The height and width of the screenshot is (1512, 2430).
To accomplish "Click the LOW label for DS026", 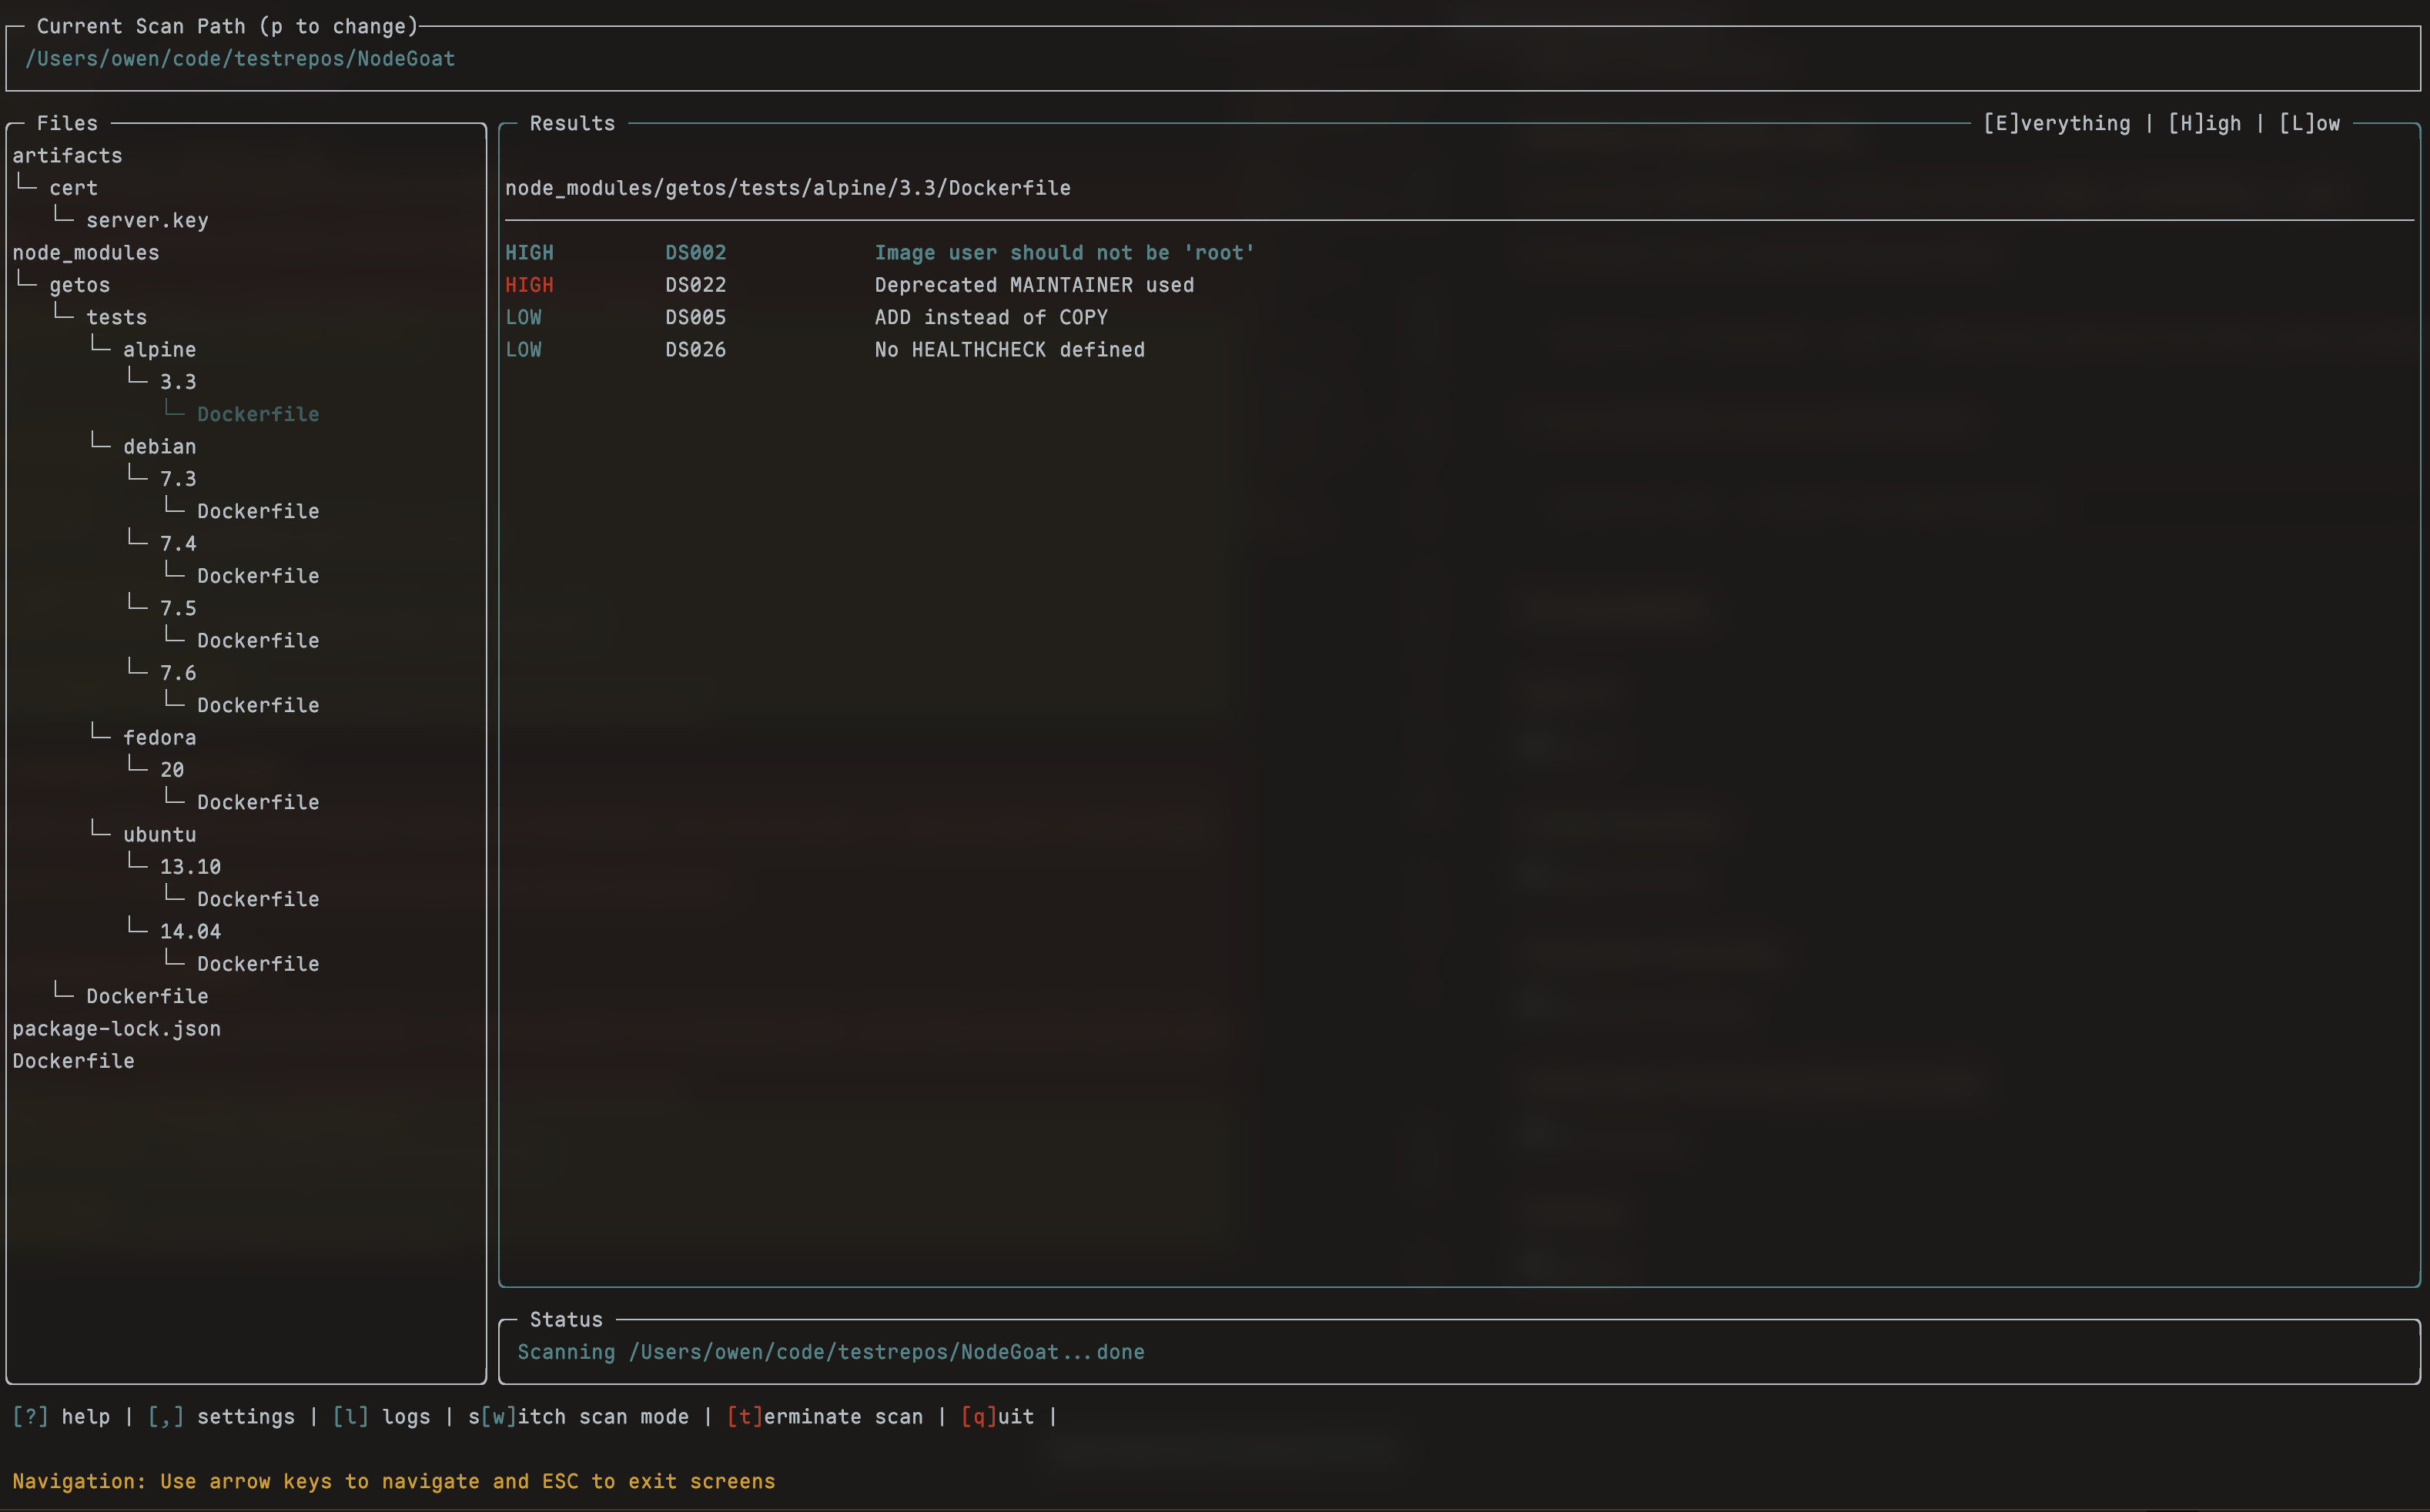I will click(x=523, y=350).
